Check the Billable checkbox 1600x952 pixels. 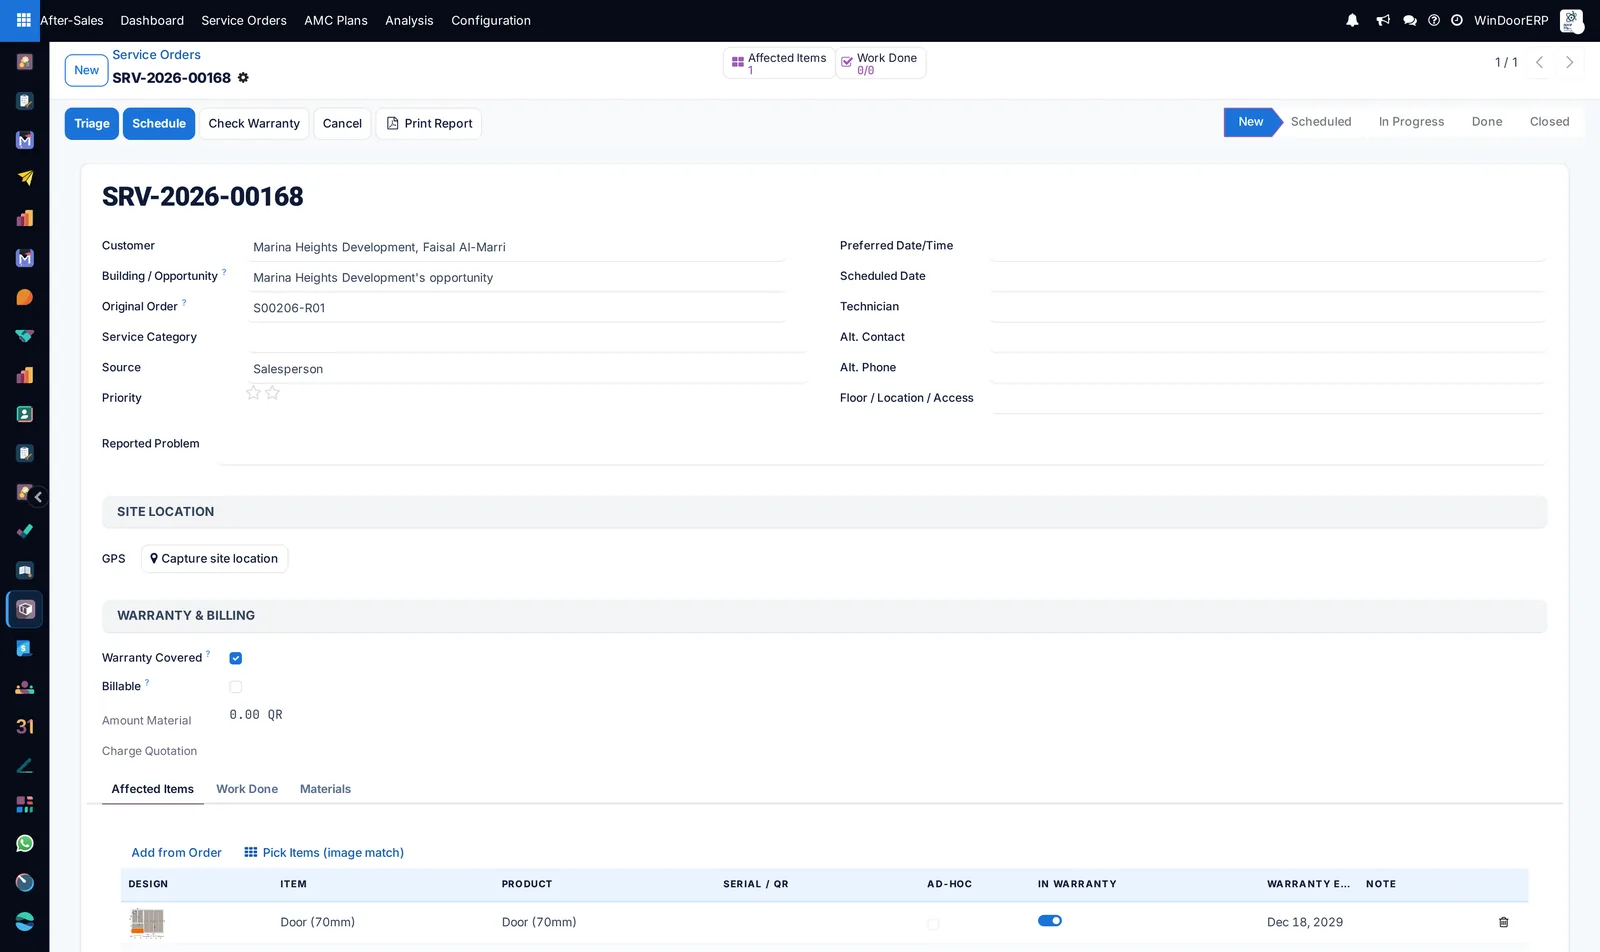(236, 687)
